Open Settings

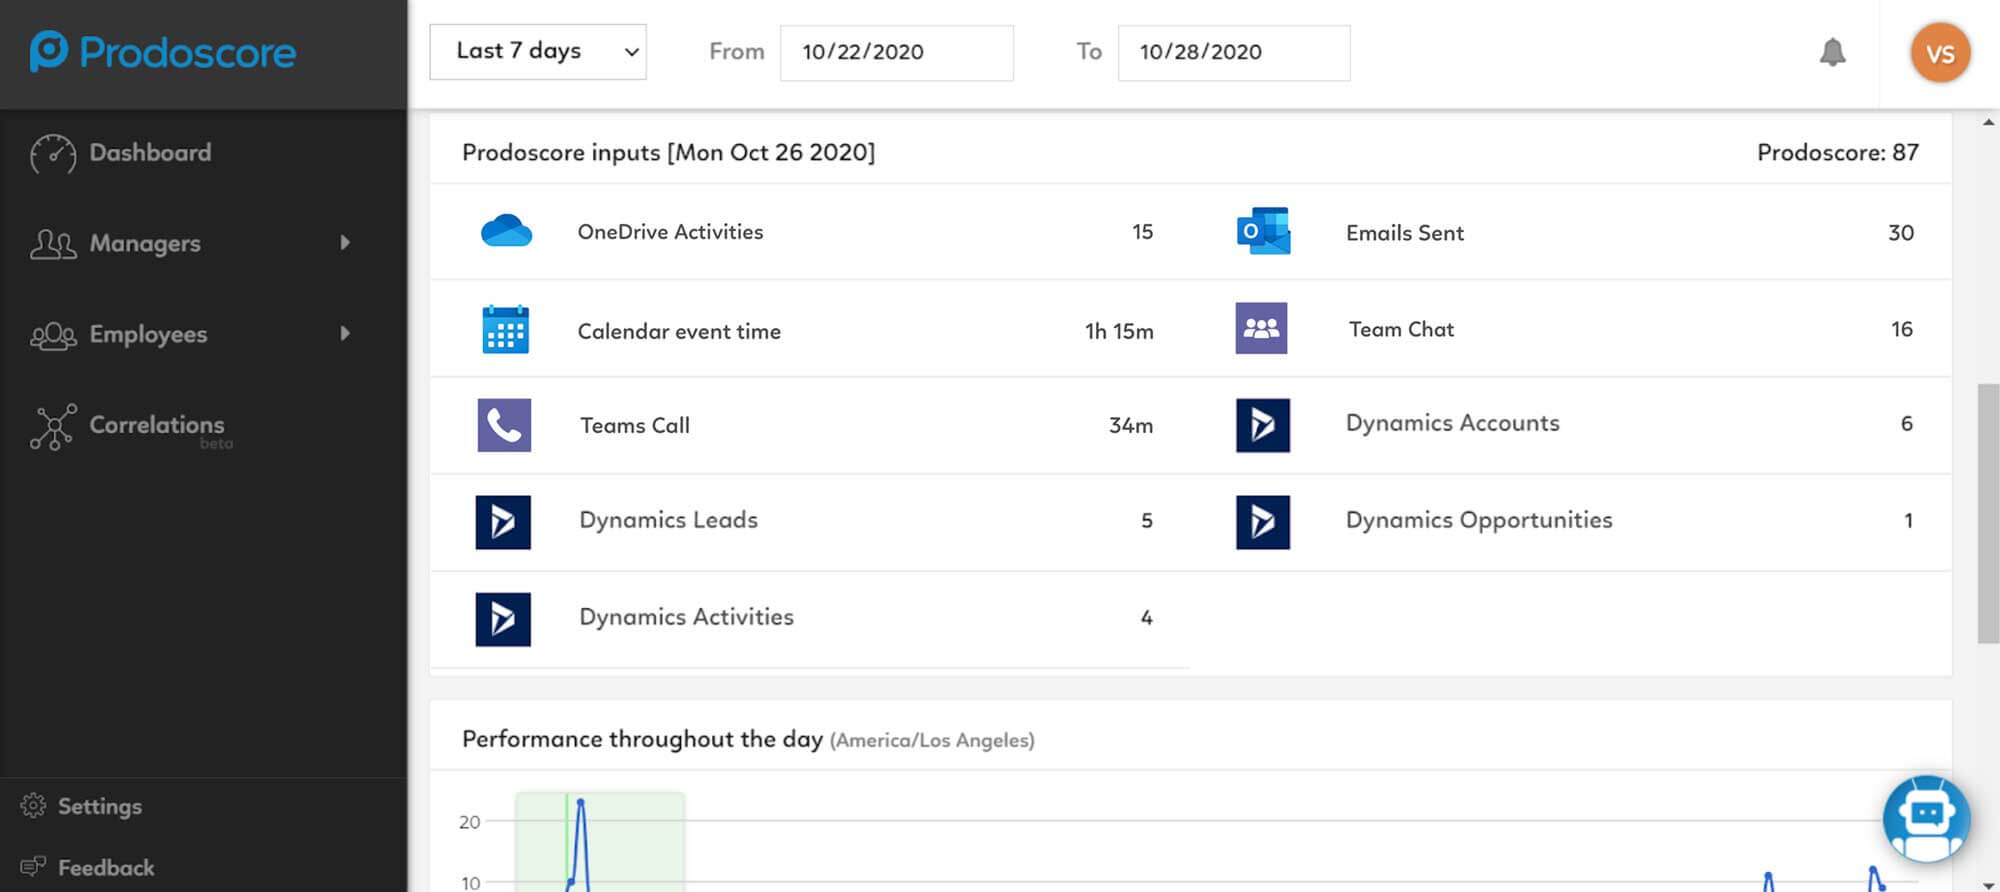pos(100,806)
